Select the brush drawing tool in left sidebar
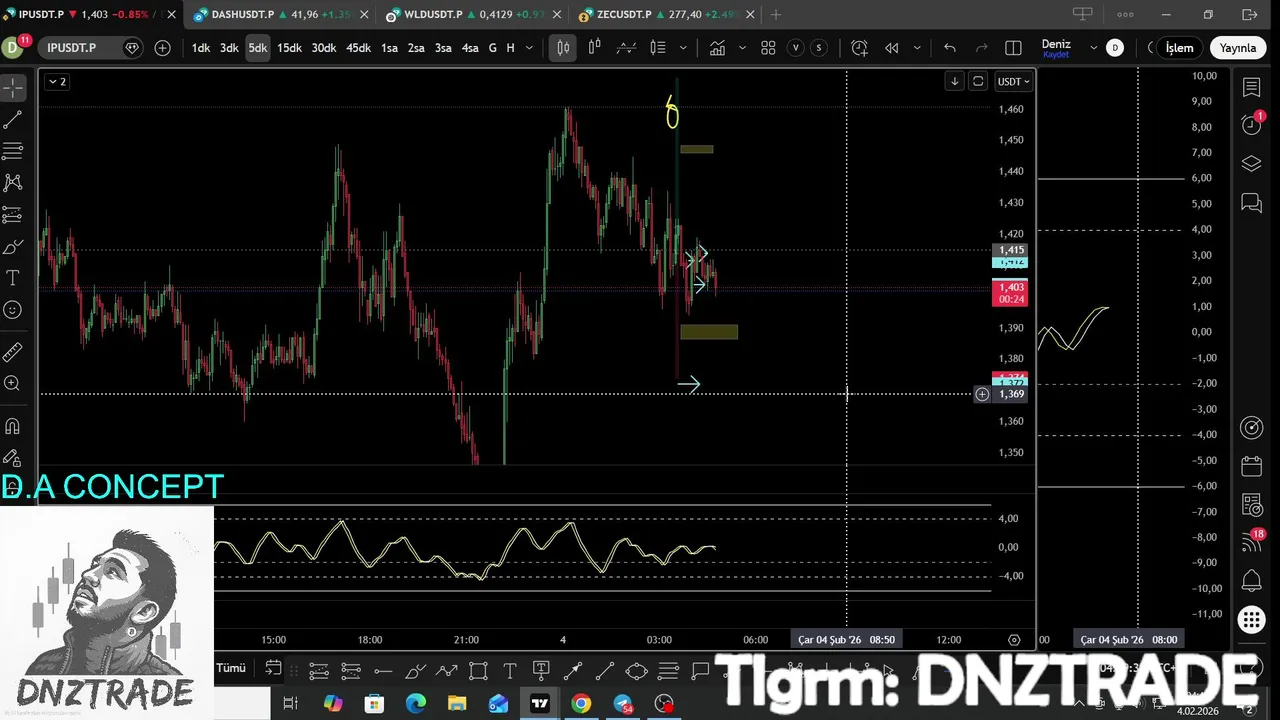1280x720 pixels. tap(13, 247)
